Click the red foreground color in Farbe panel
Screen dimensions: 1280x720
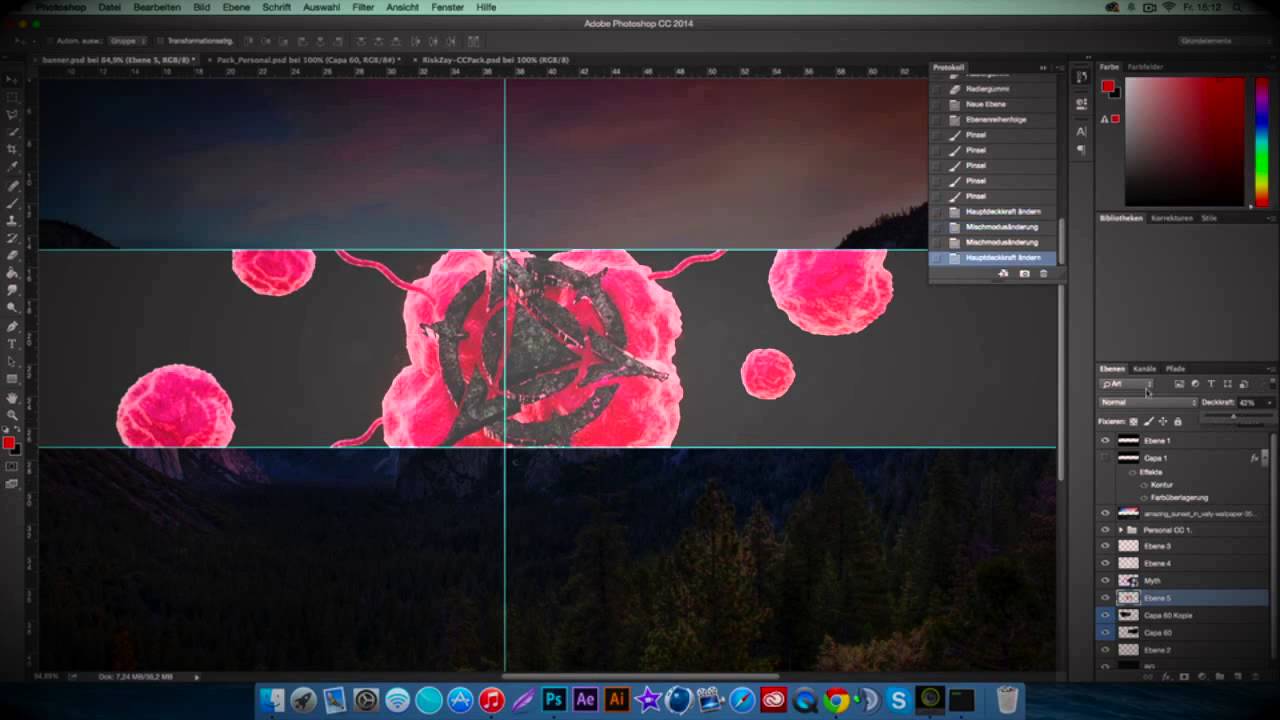tap(1108, 87)
